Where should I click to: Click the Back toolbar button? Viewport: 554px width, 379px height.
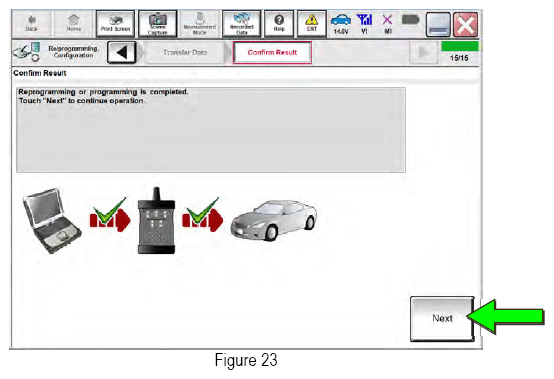(x=32, y=24)
